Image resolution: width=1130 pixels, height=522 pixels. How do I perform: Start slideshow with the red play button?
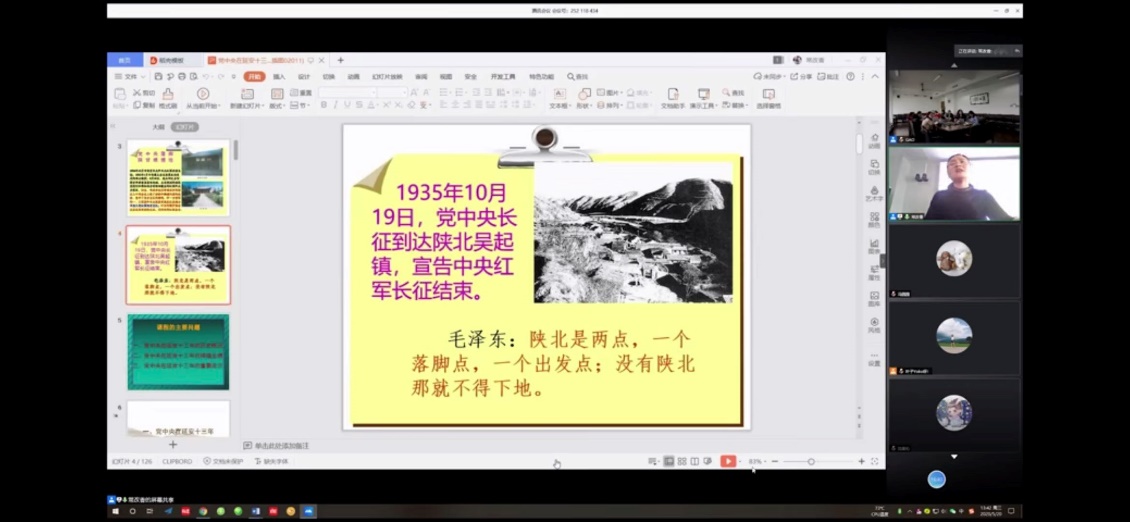[728, 461]
